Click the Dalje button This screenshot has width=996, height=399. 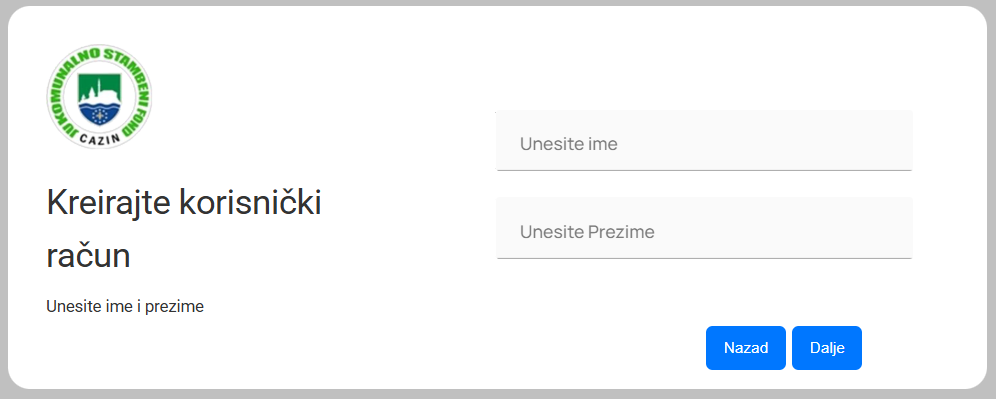(x=826, y=348)
